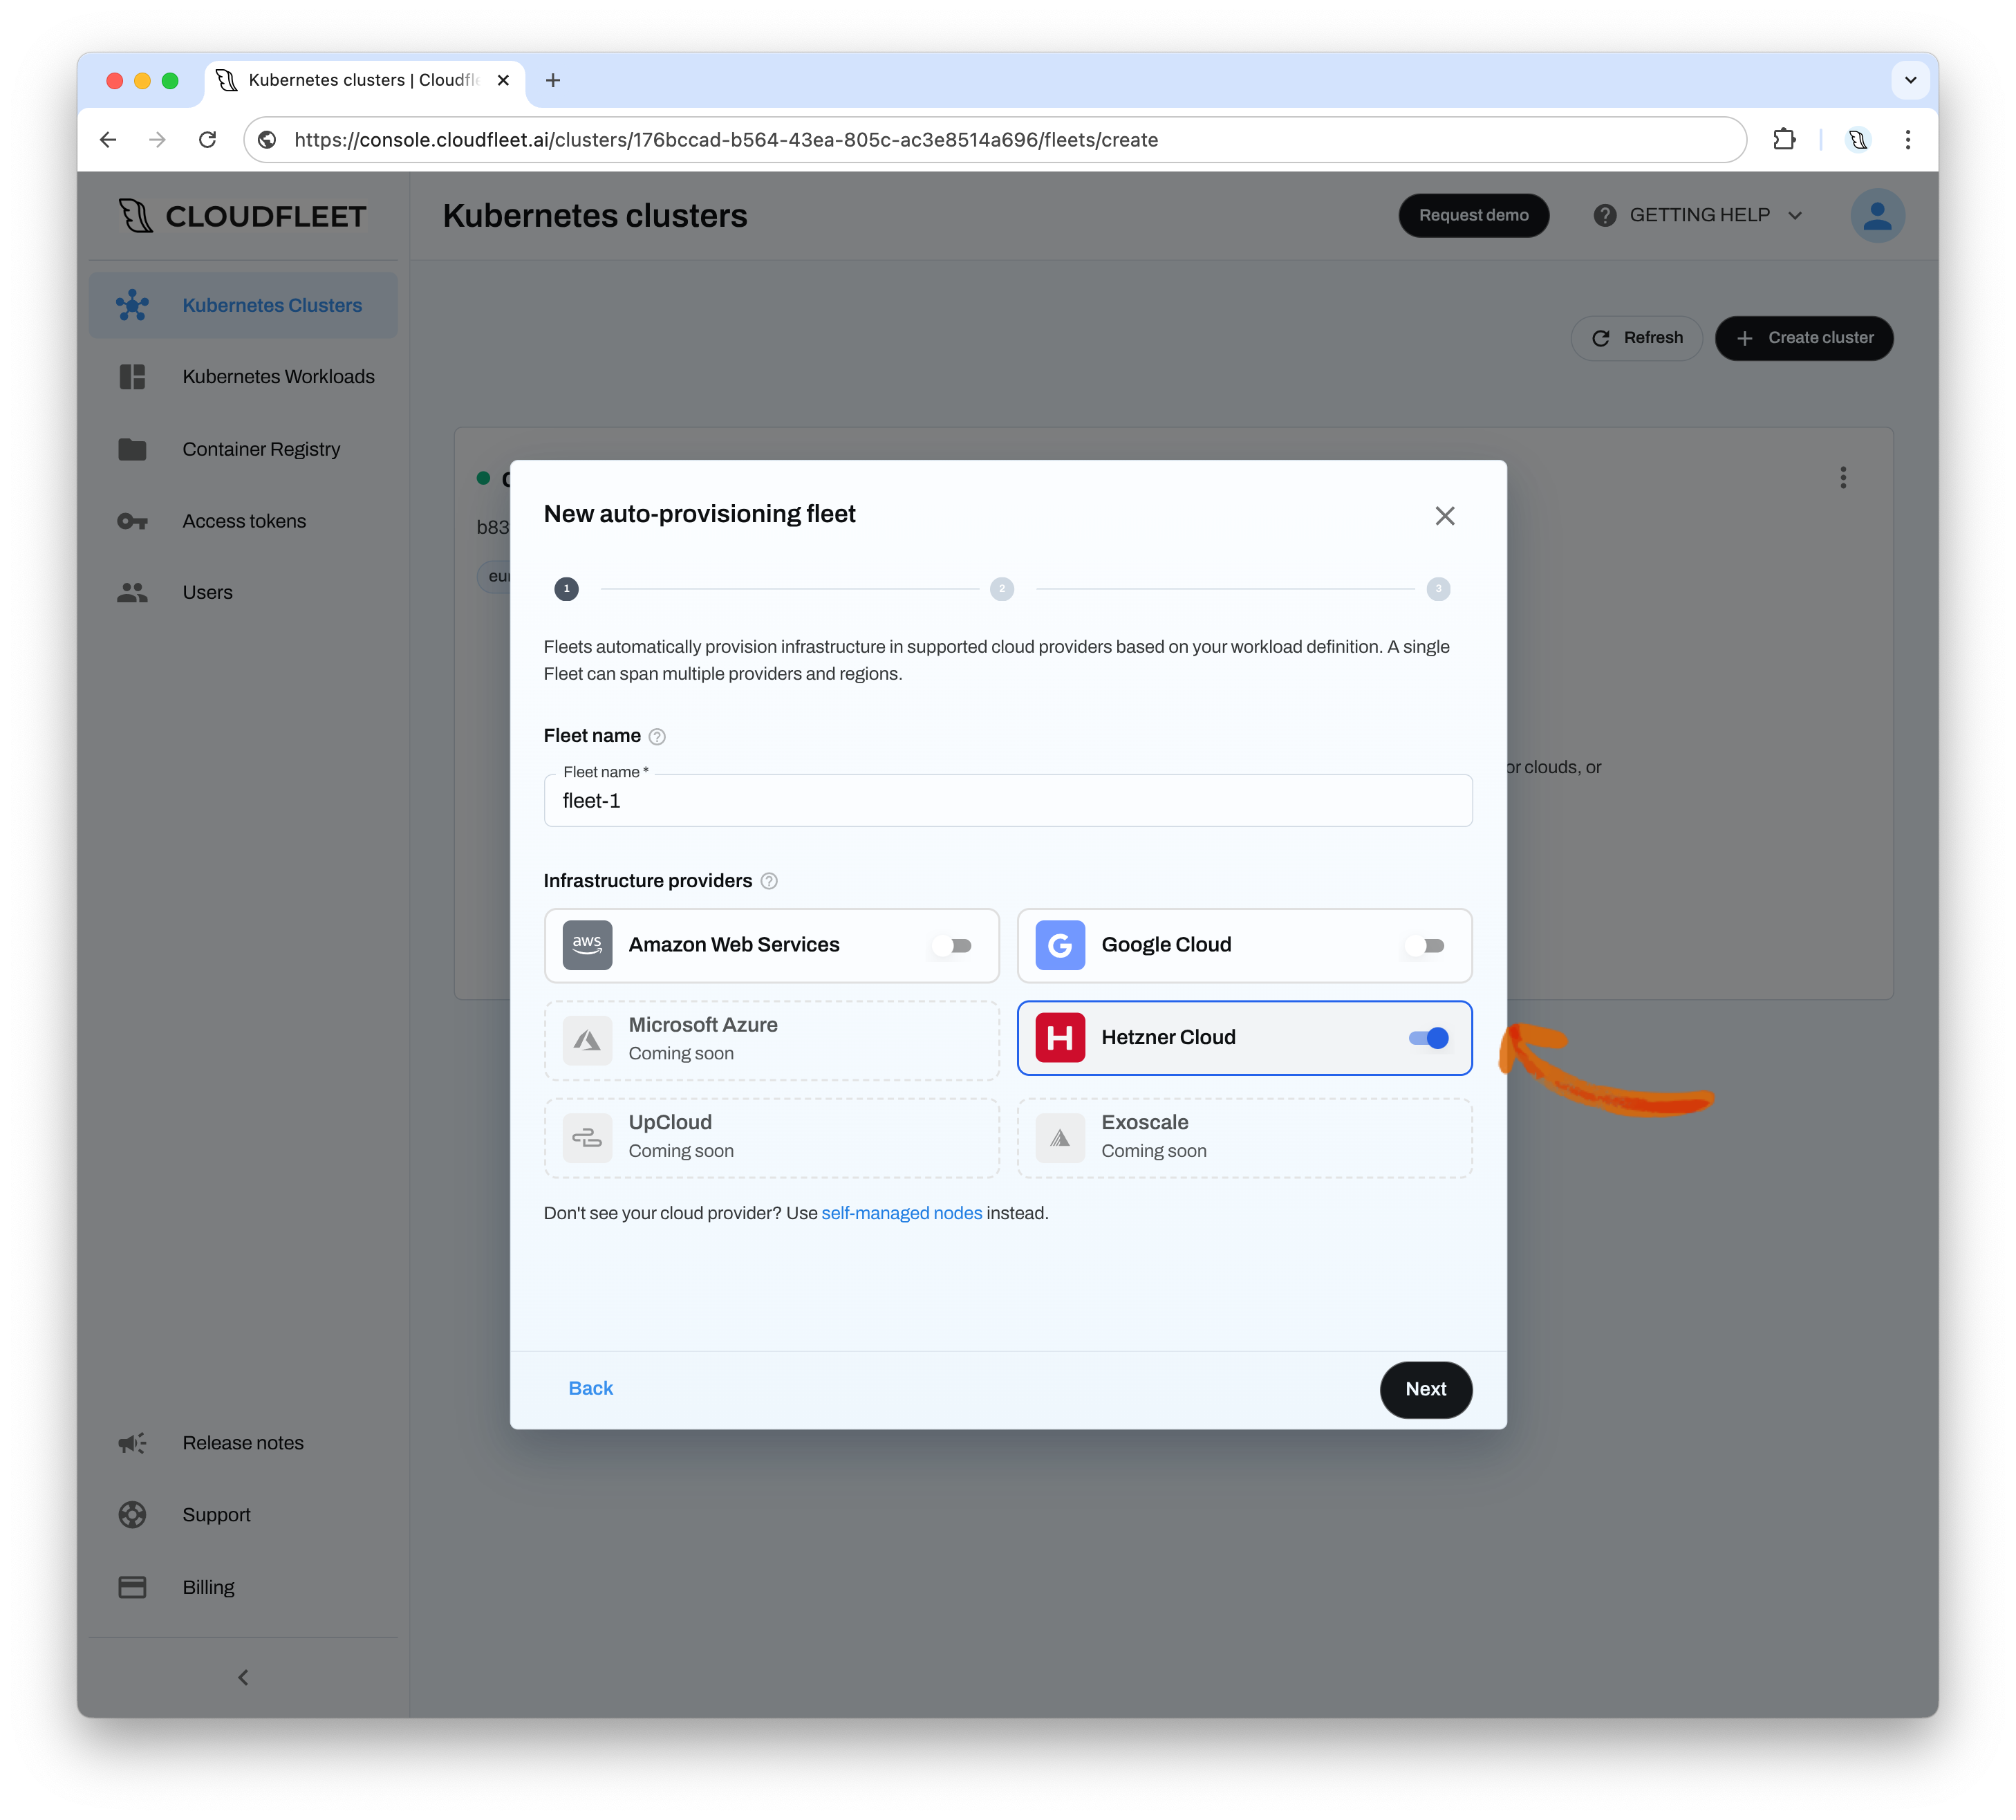
Task: Expand the browser tab search dropdown
Action: (1910, 80)
